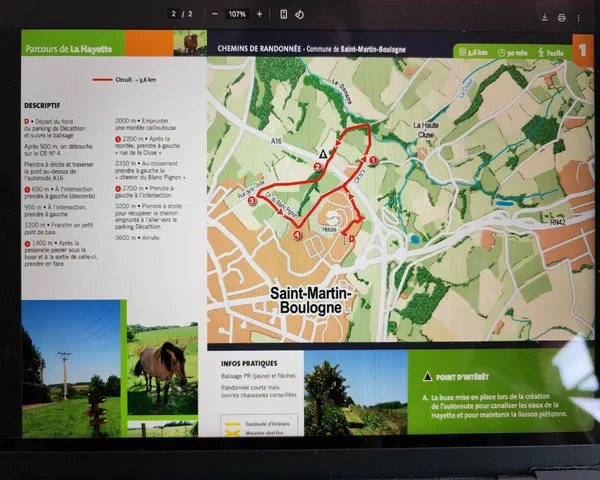Image resolution: width=600 pixels, height=480 pixels.
Task: Rotate the document with the rotate icon
Action: coord(300,15)
